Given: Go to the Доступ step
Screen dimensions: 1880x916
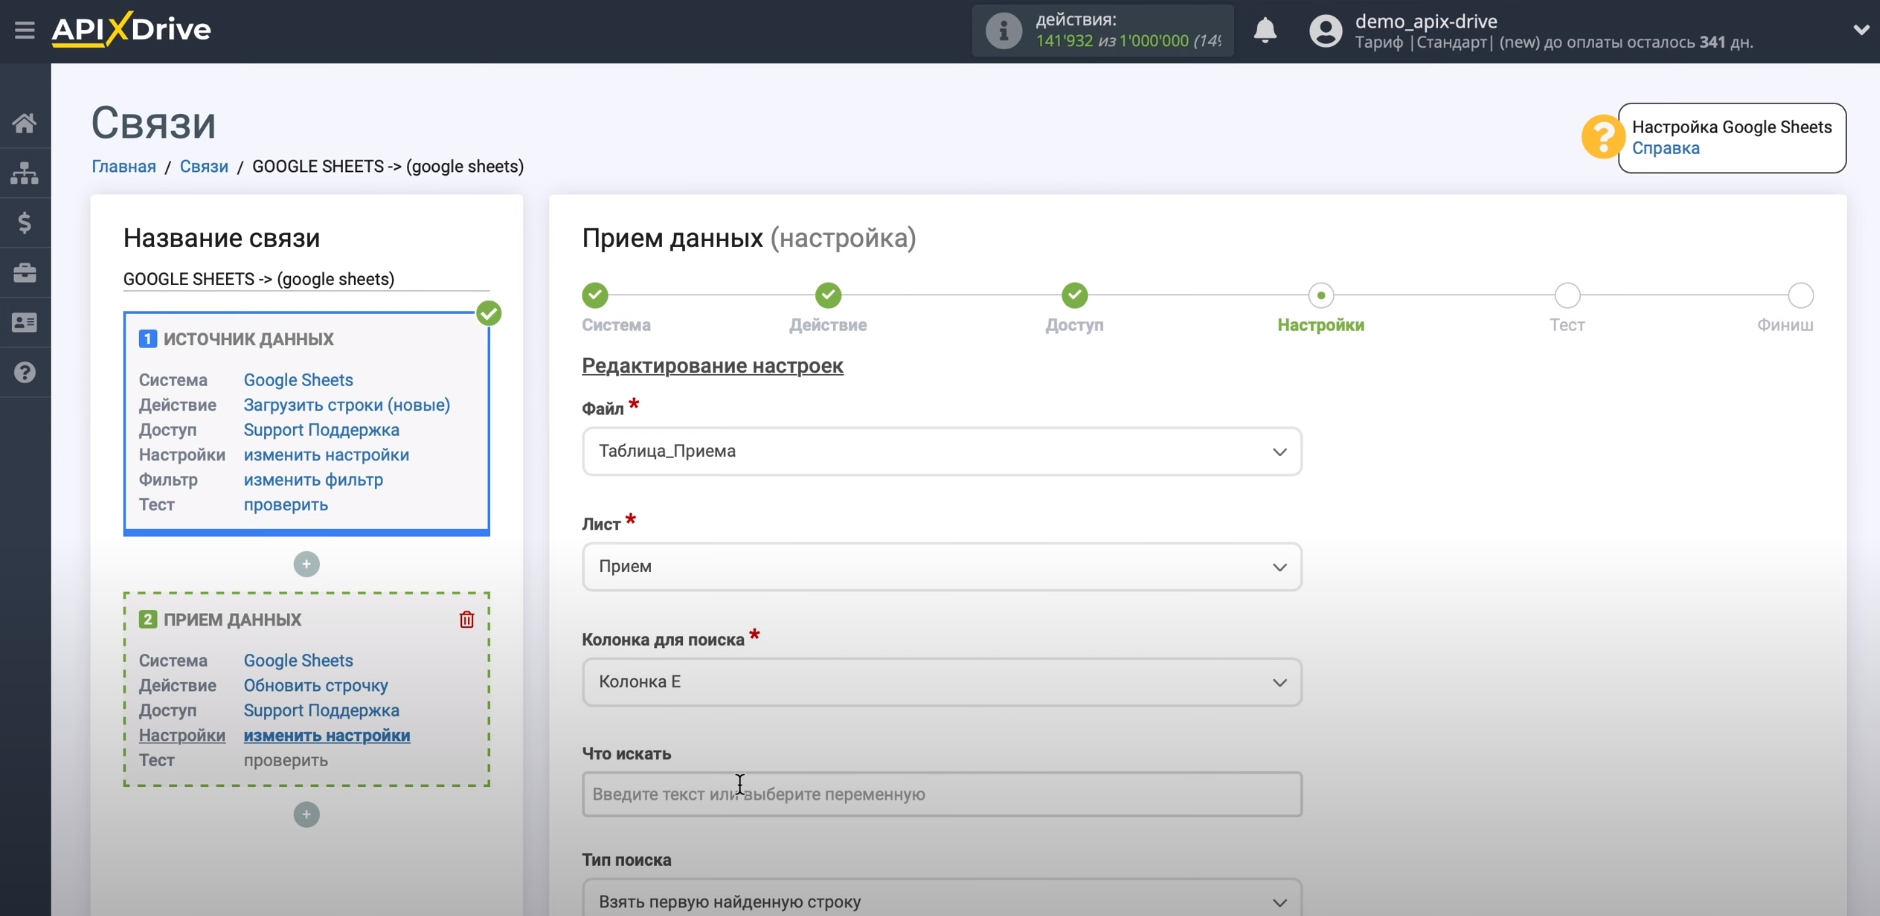Looking at the screenshot, I should coord(1075,296).
